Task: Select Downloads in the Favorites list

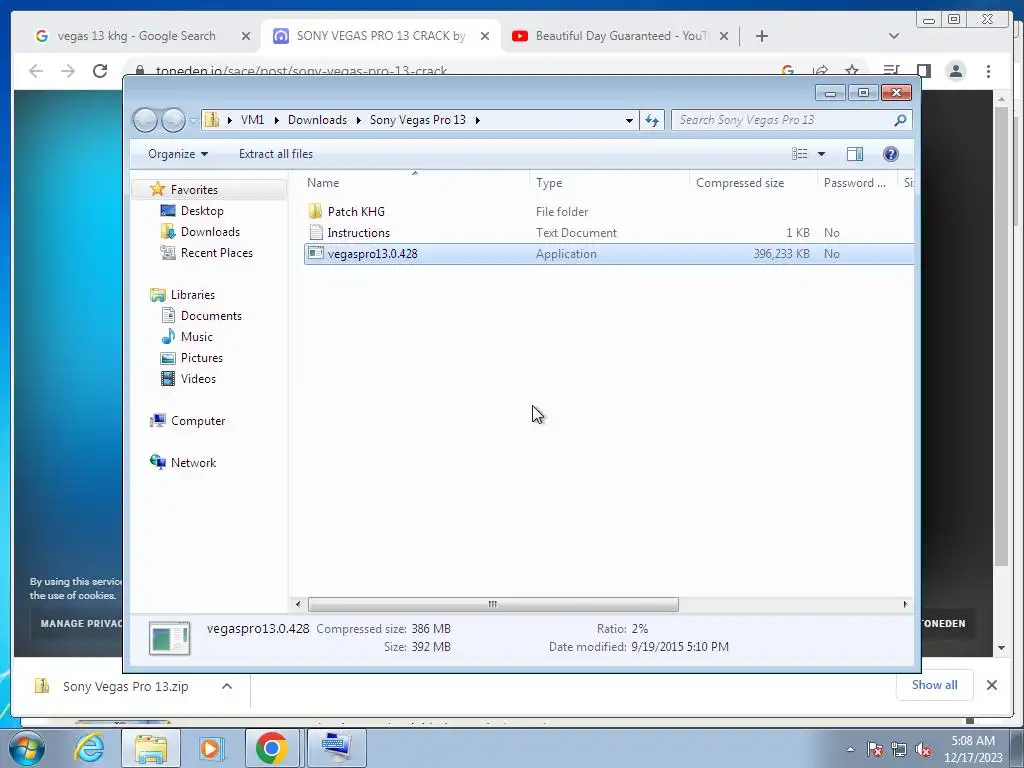Action: (x=210, y=232)
